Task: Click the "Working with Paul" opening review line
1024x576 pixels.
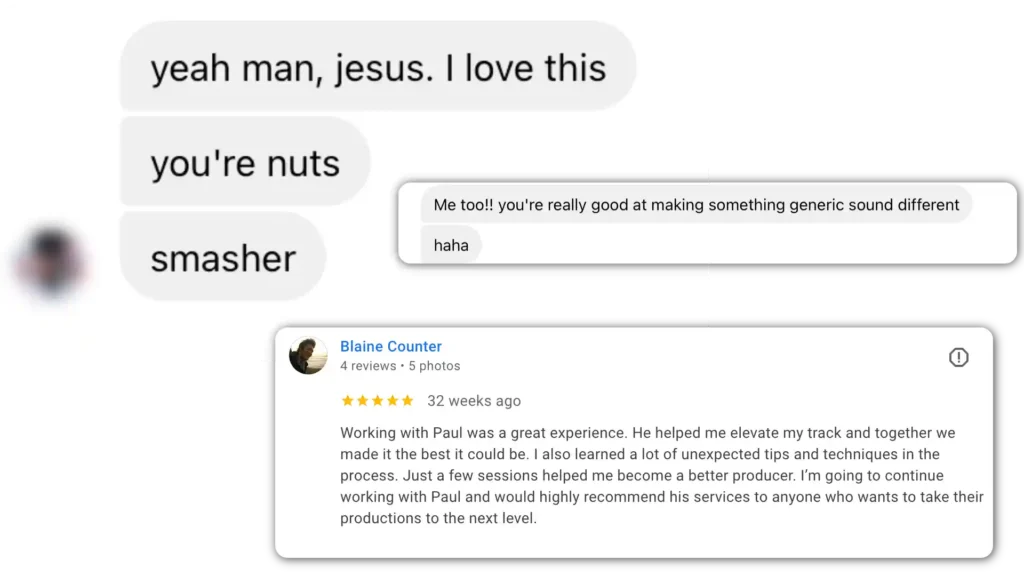Action: click(647, 433)
